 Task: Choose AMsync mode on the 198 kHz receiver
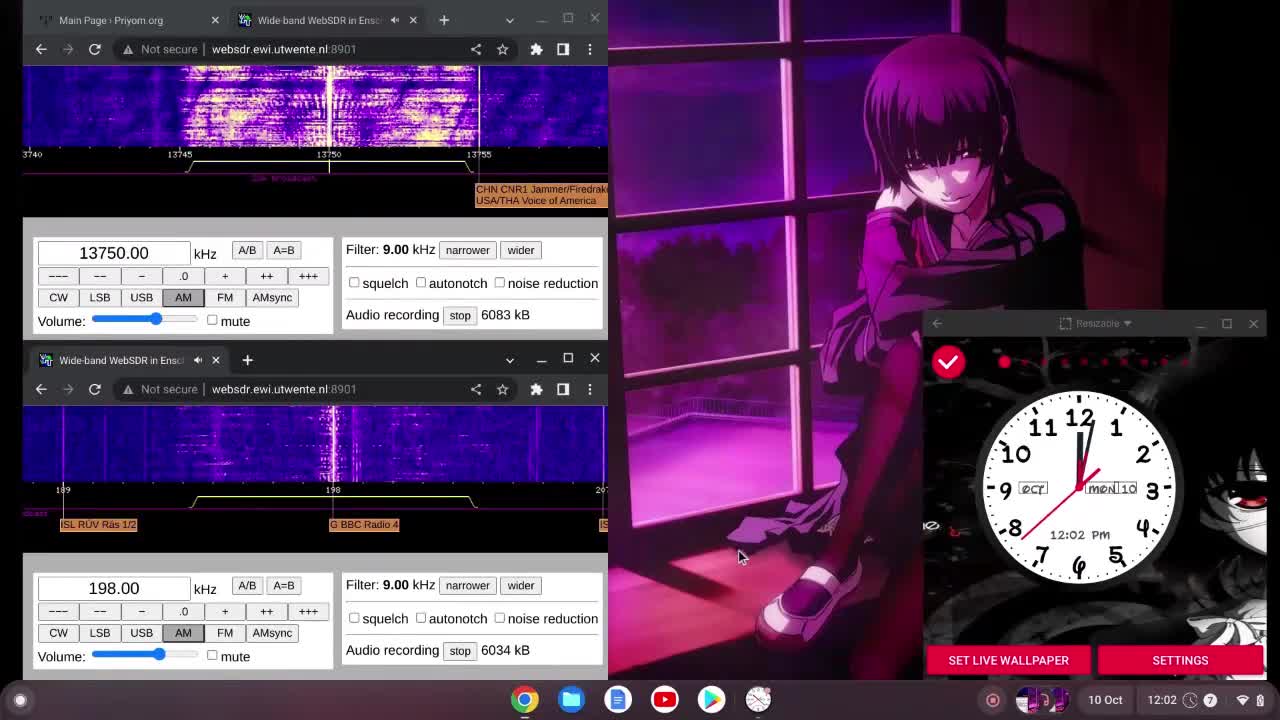[x=272, y=633]
